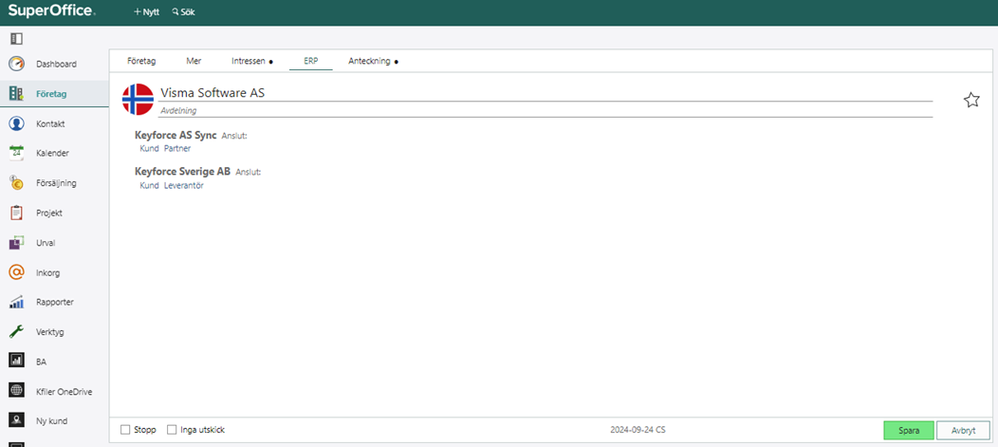Viewport: 998px width, 447px height.
Task: Edit the Visma Software AS name field
Action: point(545,93)
